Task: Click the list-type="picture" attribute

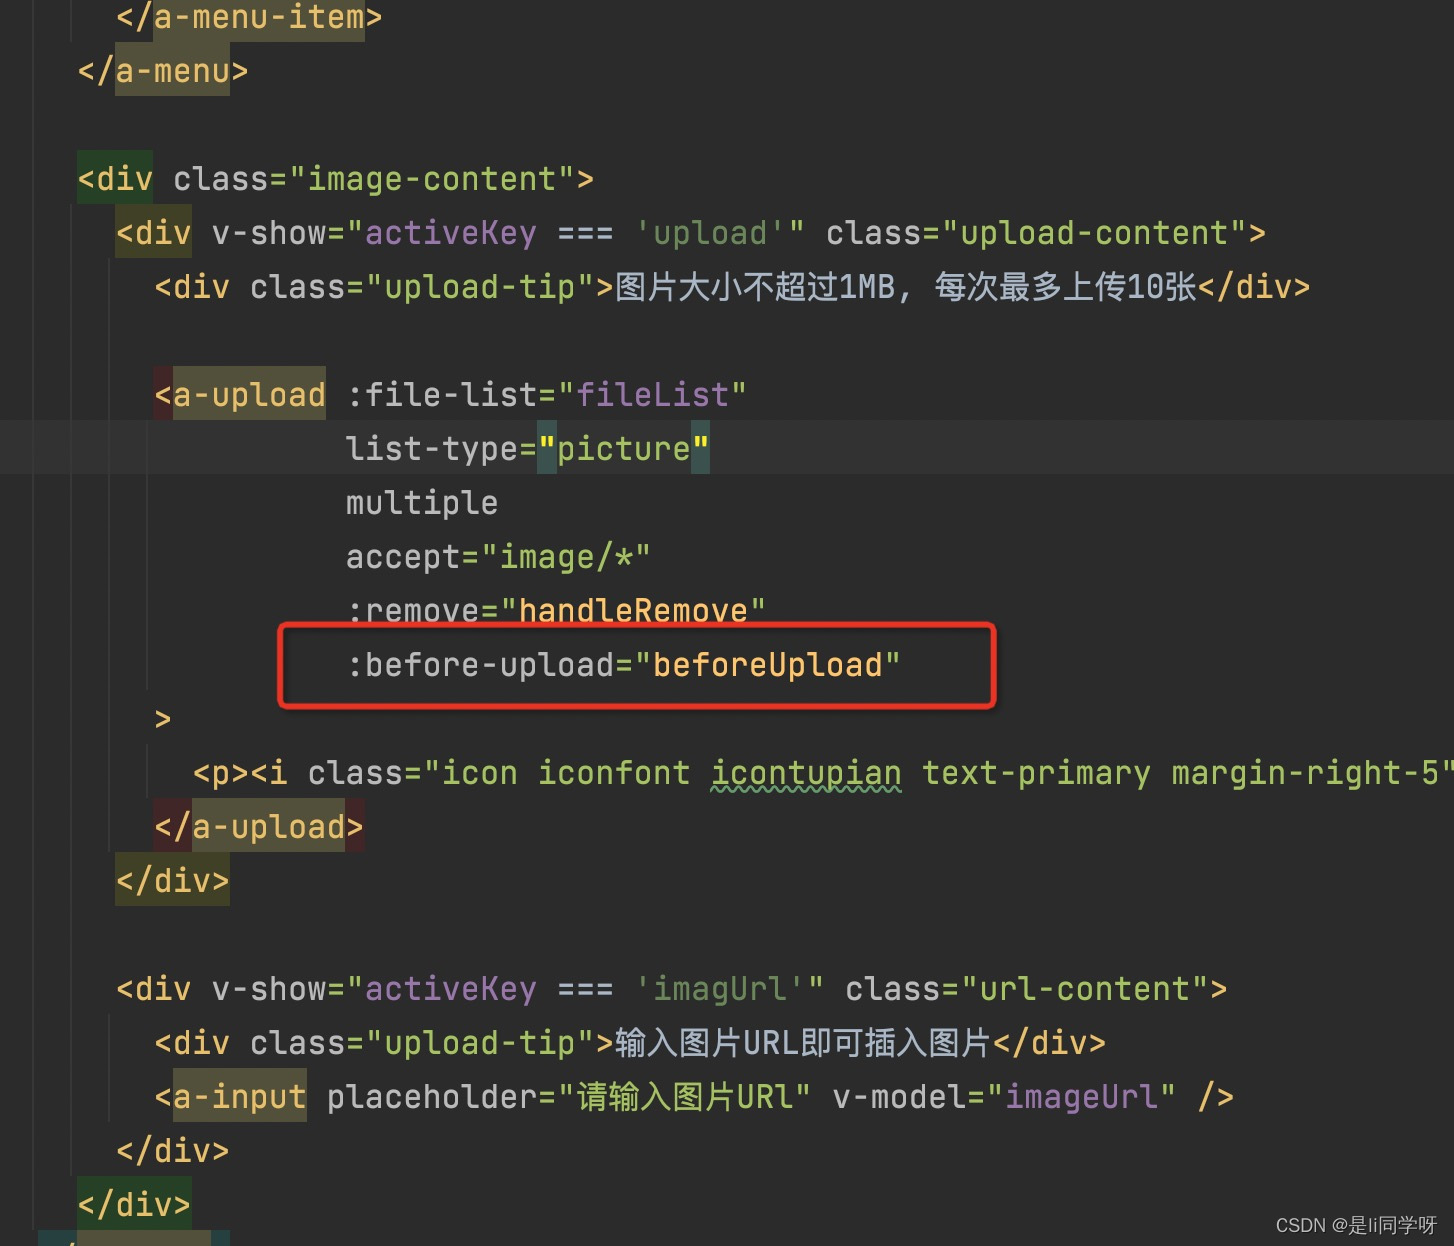Action: pos(527,449)
